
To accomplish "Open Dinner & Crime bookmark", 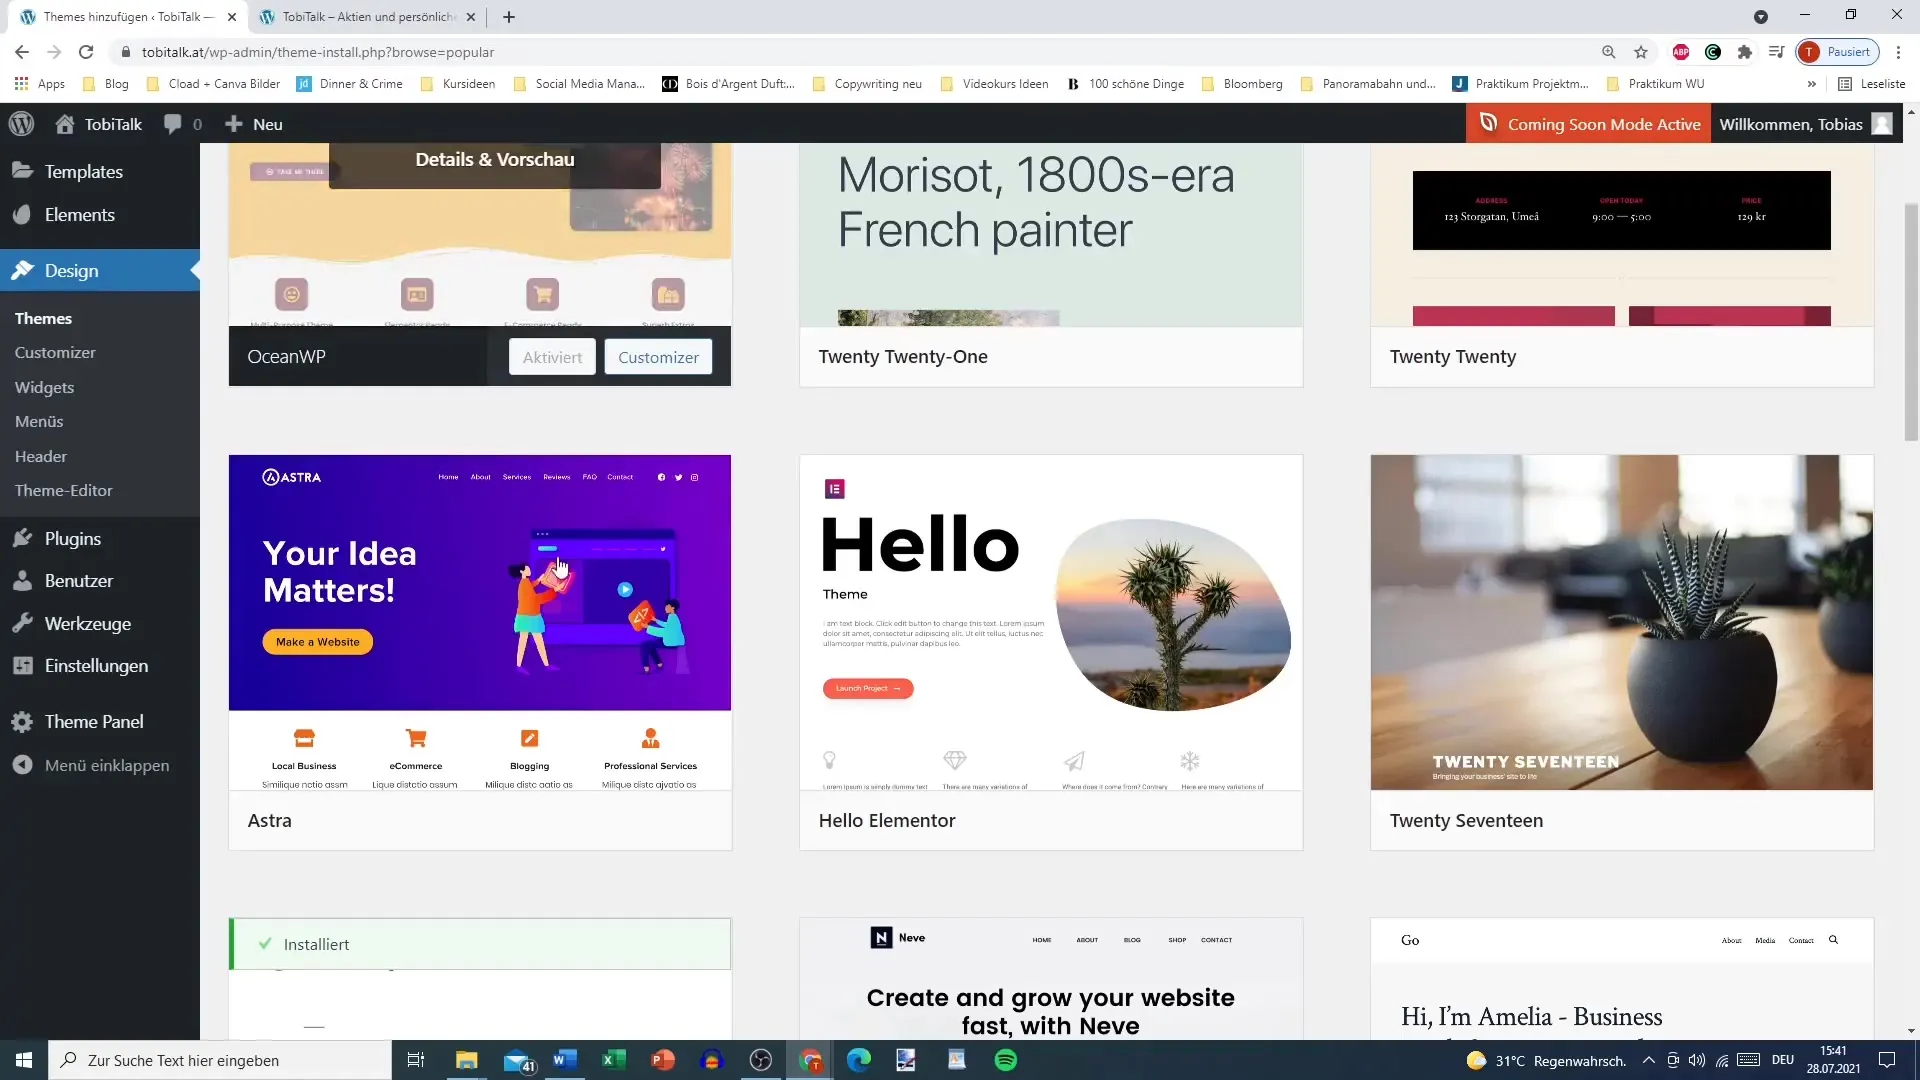I will (350, 84).
